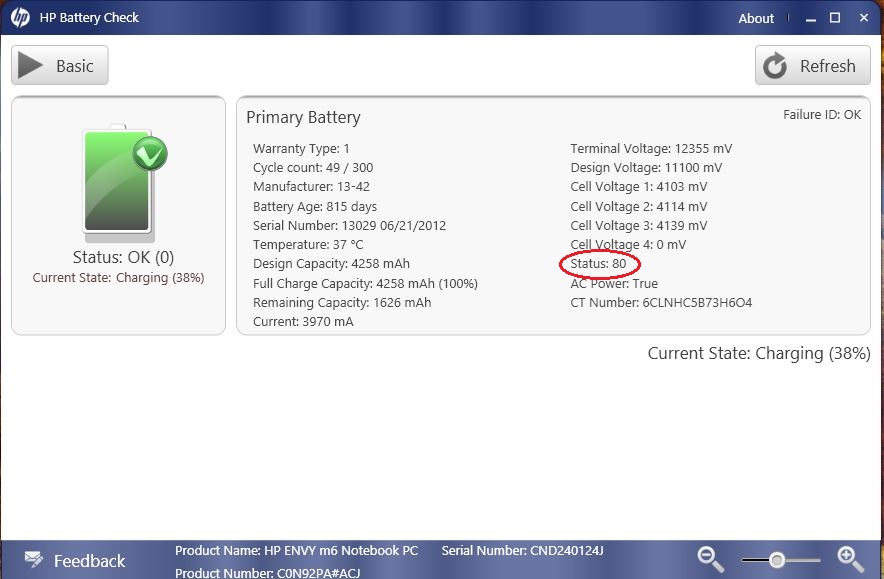Click 'Battery Age: 815 days'
This screenshot has width=884, height=579.
(x=315, y=206)
